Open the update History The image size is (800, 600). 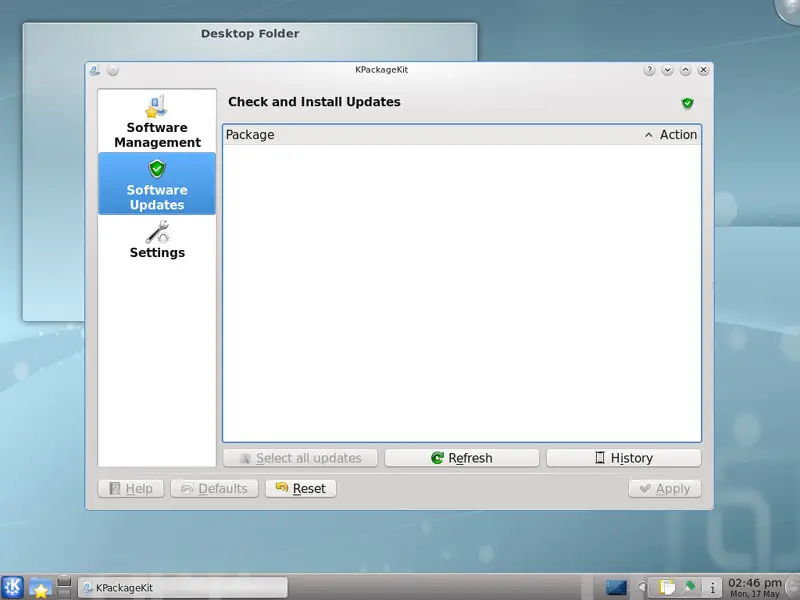point(623,458)
